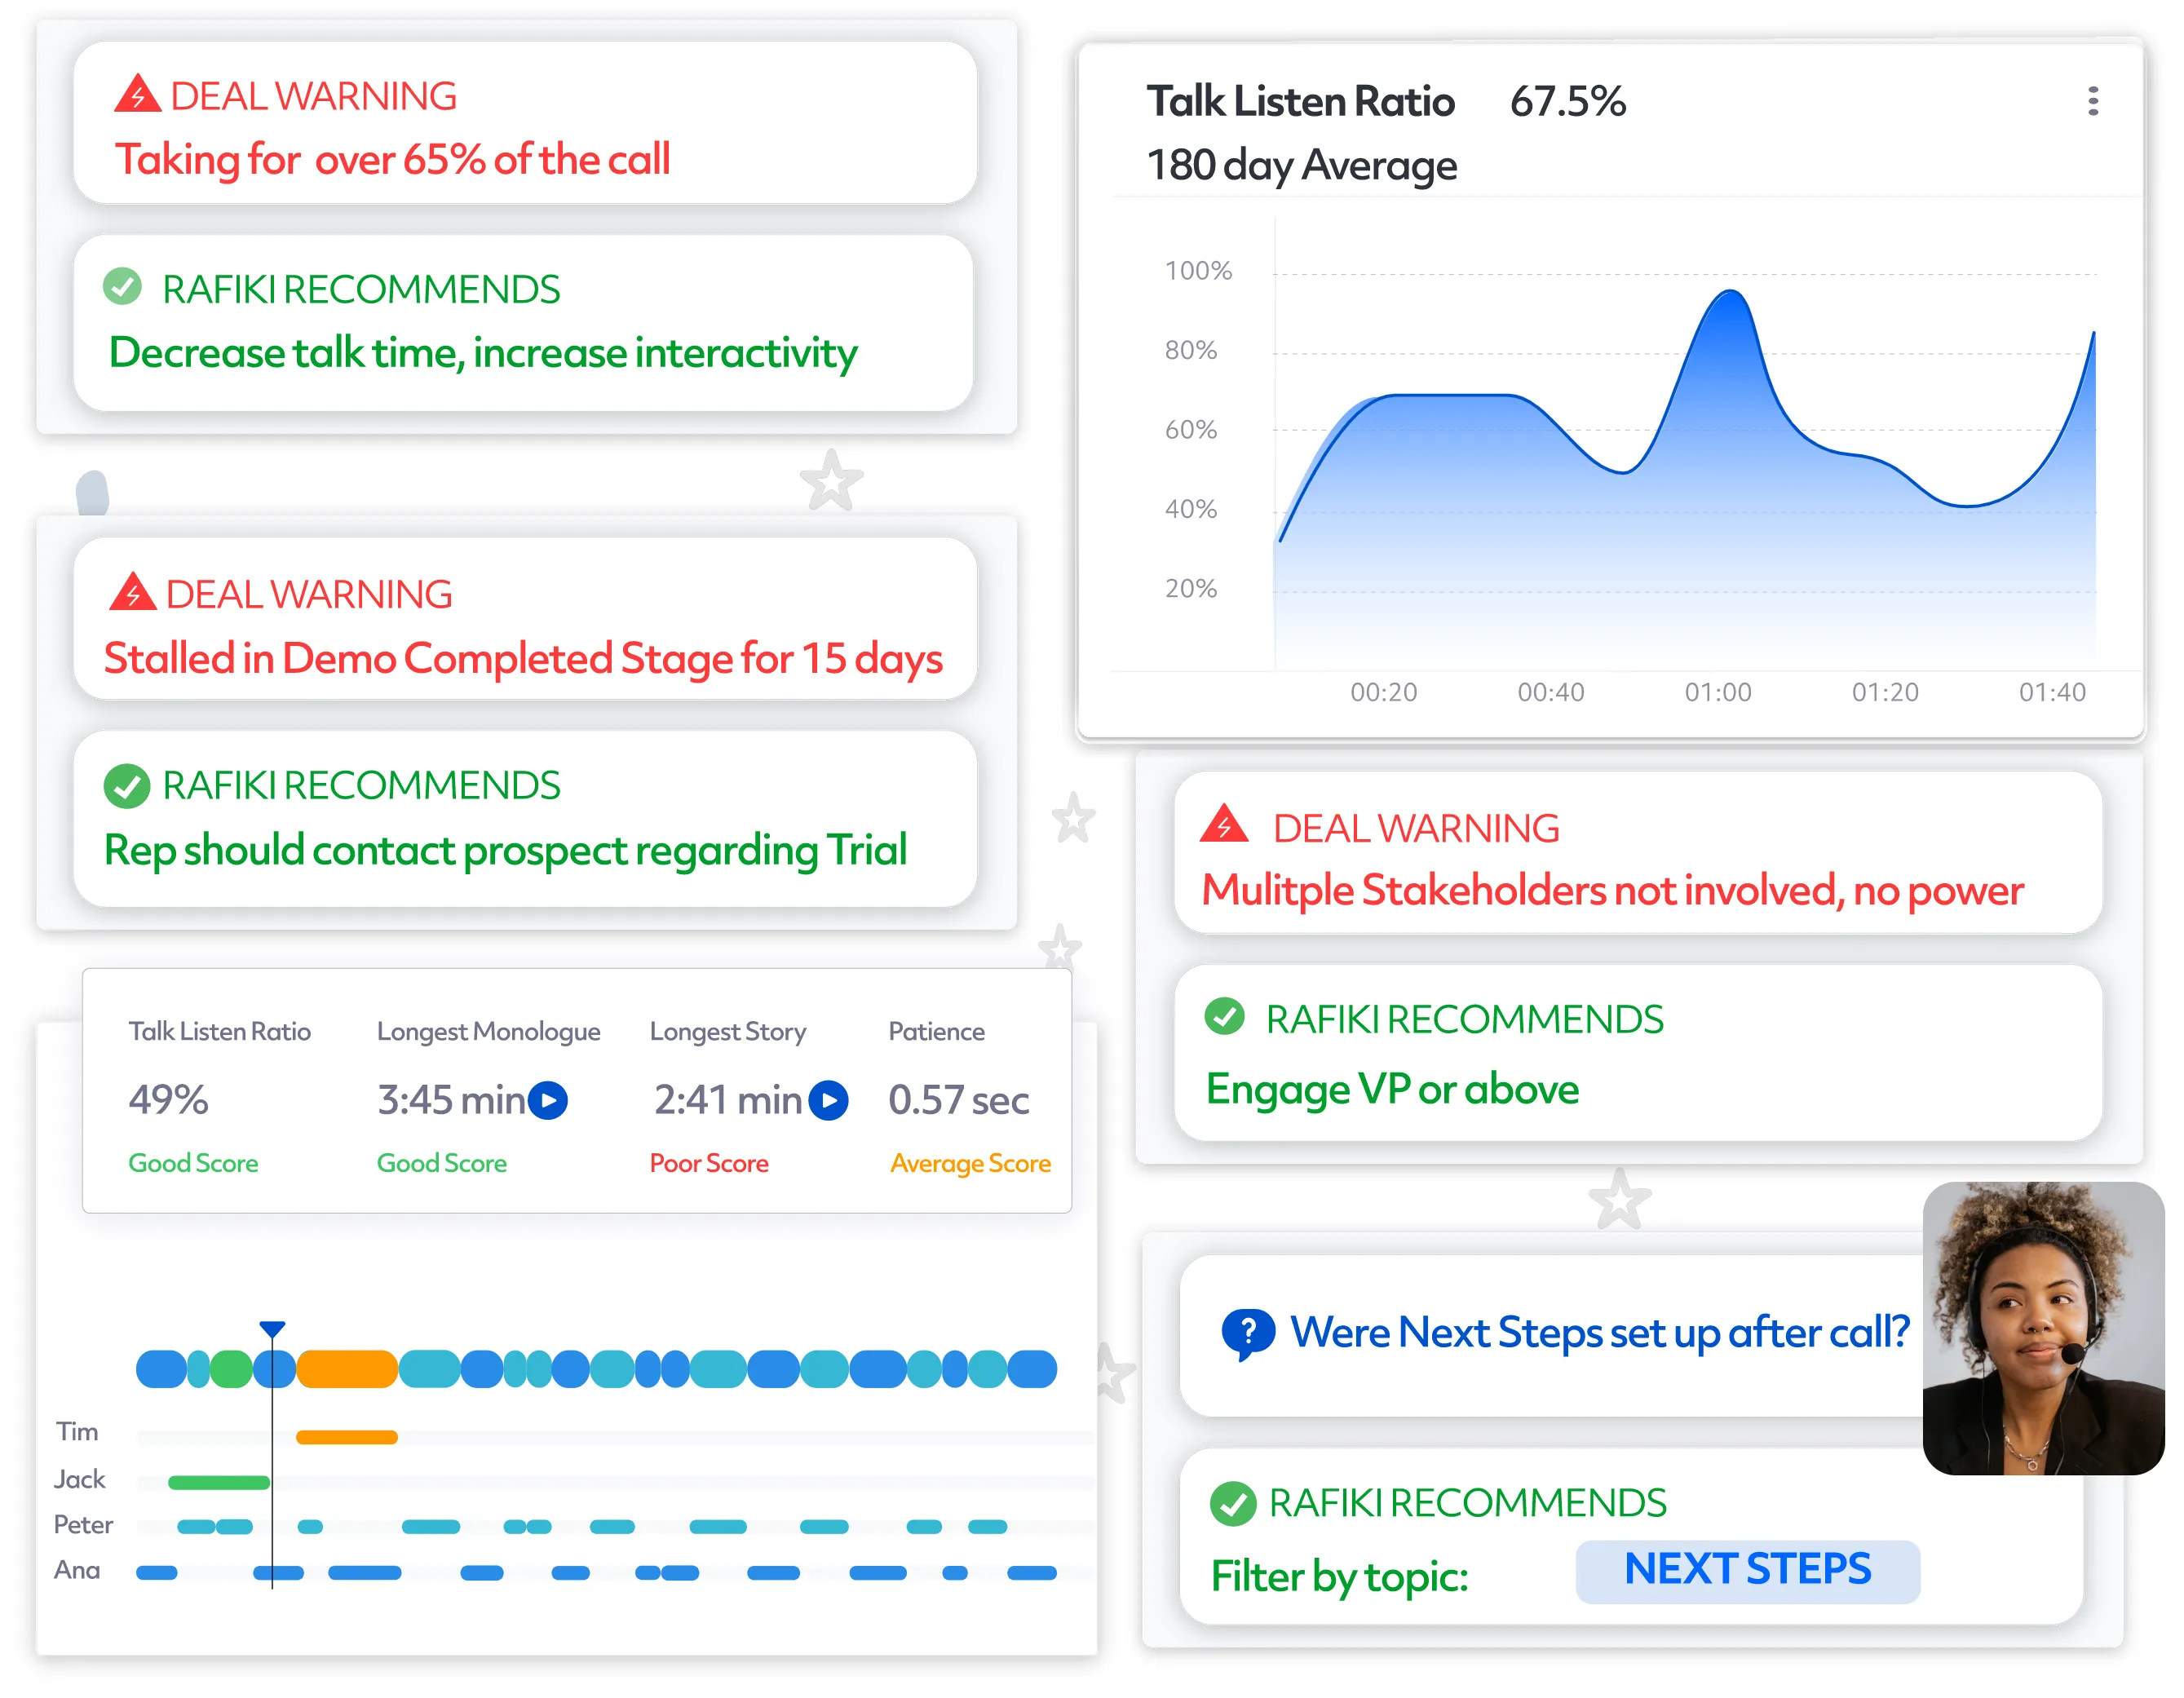Click green check beside Rep should contact prospect

[127, 786]
